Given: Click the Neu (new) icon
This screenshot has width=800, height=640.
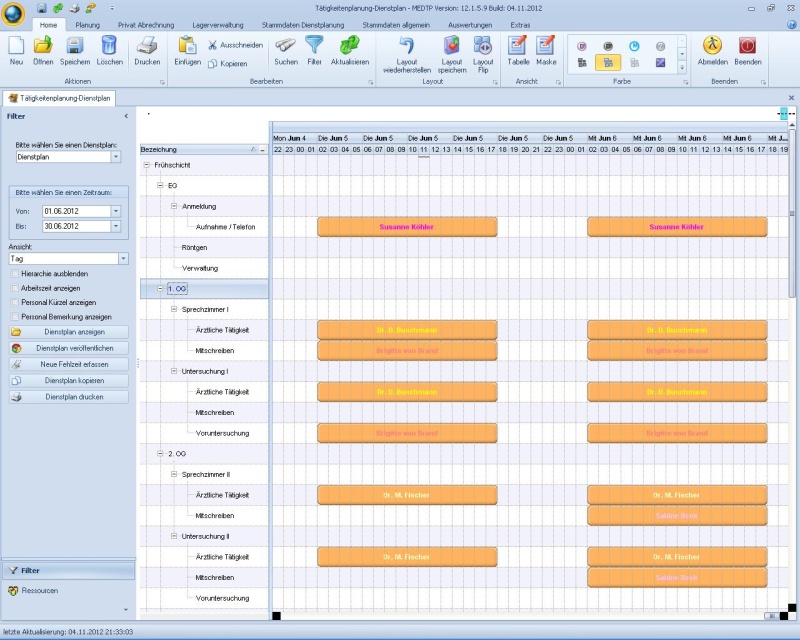Looking at the screenshot, I should (16, 49).
